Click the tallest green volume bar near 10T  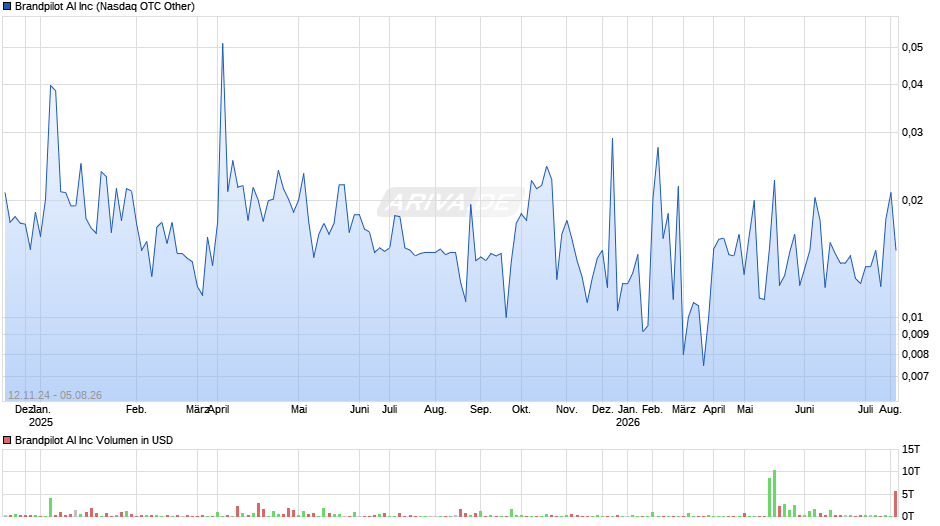point(775,493)
